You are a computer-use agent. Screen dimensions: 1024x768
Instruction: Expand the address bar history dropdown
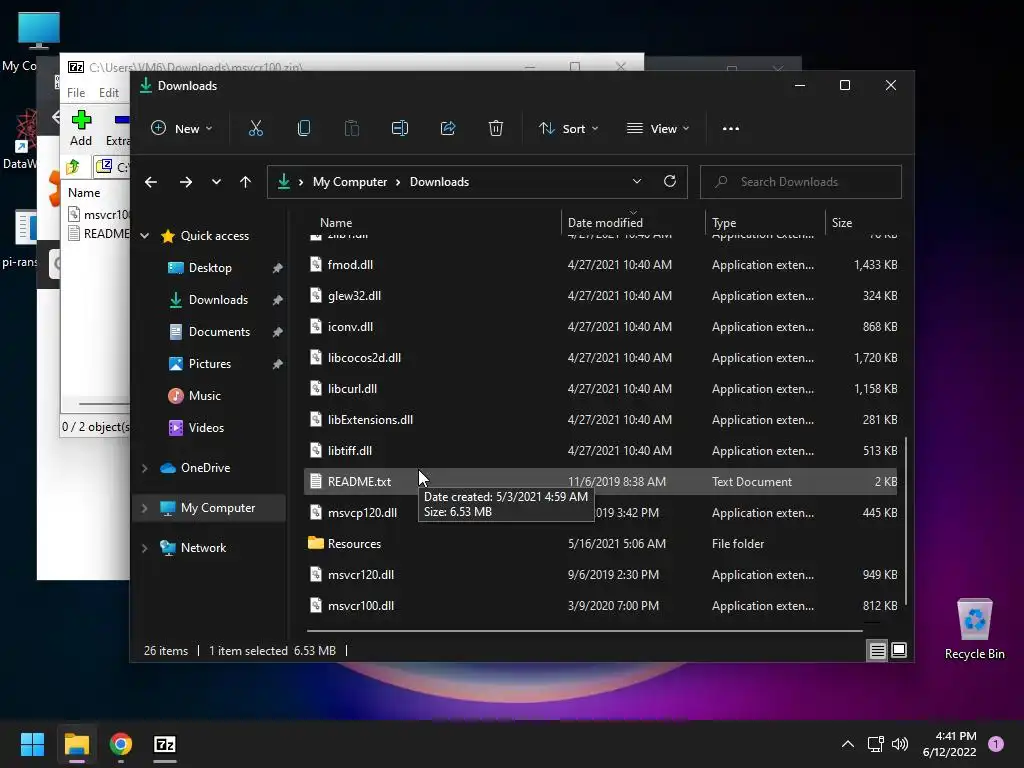(x=637, y=182)
